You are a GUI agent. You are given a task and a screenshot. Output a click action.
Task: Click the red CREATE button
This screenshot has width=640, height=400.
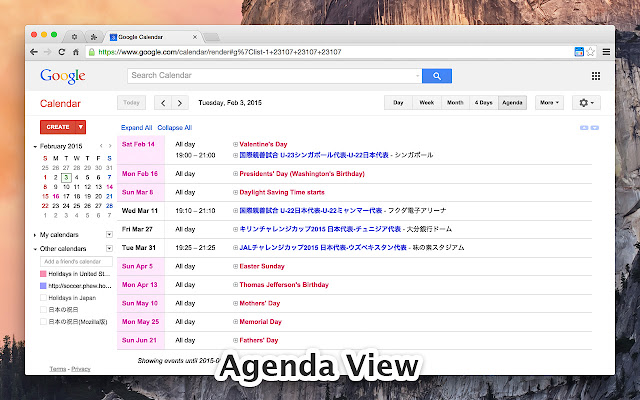point(58,127)
